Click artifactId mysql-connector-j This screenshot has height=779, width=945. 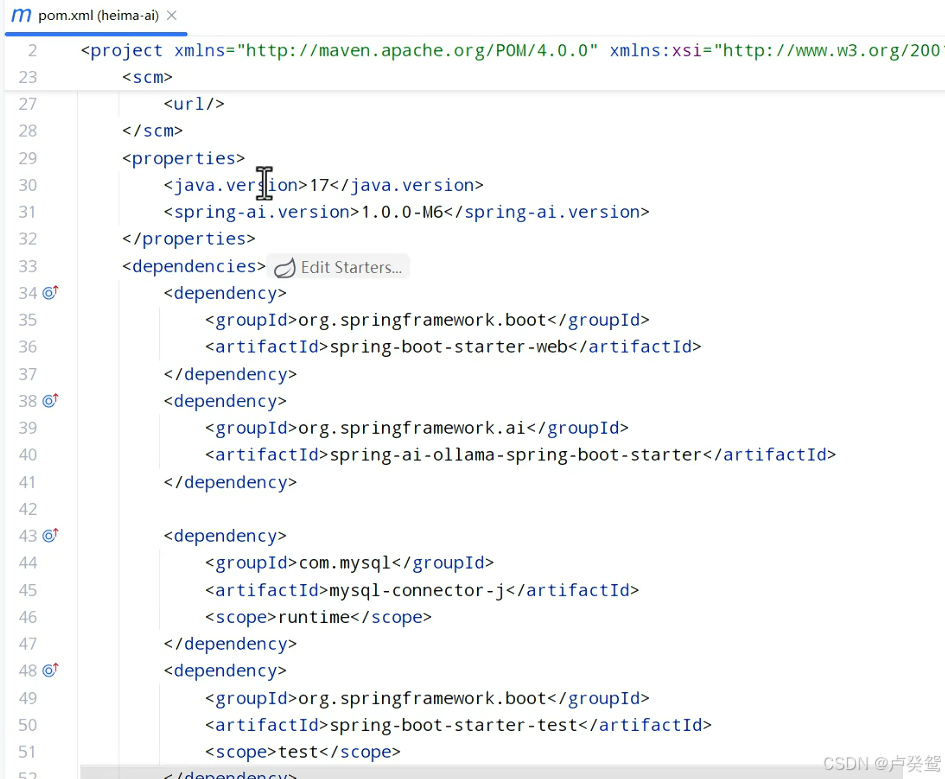417,590
